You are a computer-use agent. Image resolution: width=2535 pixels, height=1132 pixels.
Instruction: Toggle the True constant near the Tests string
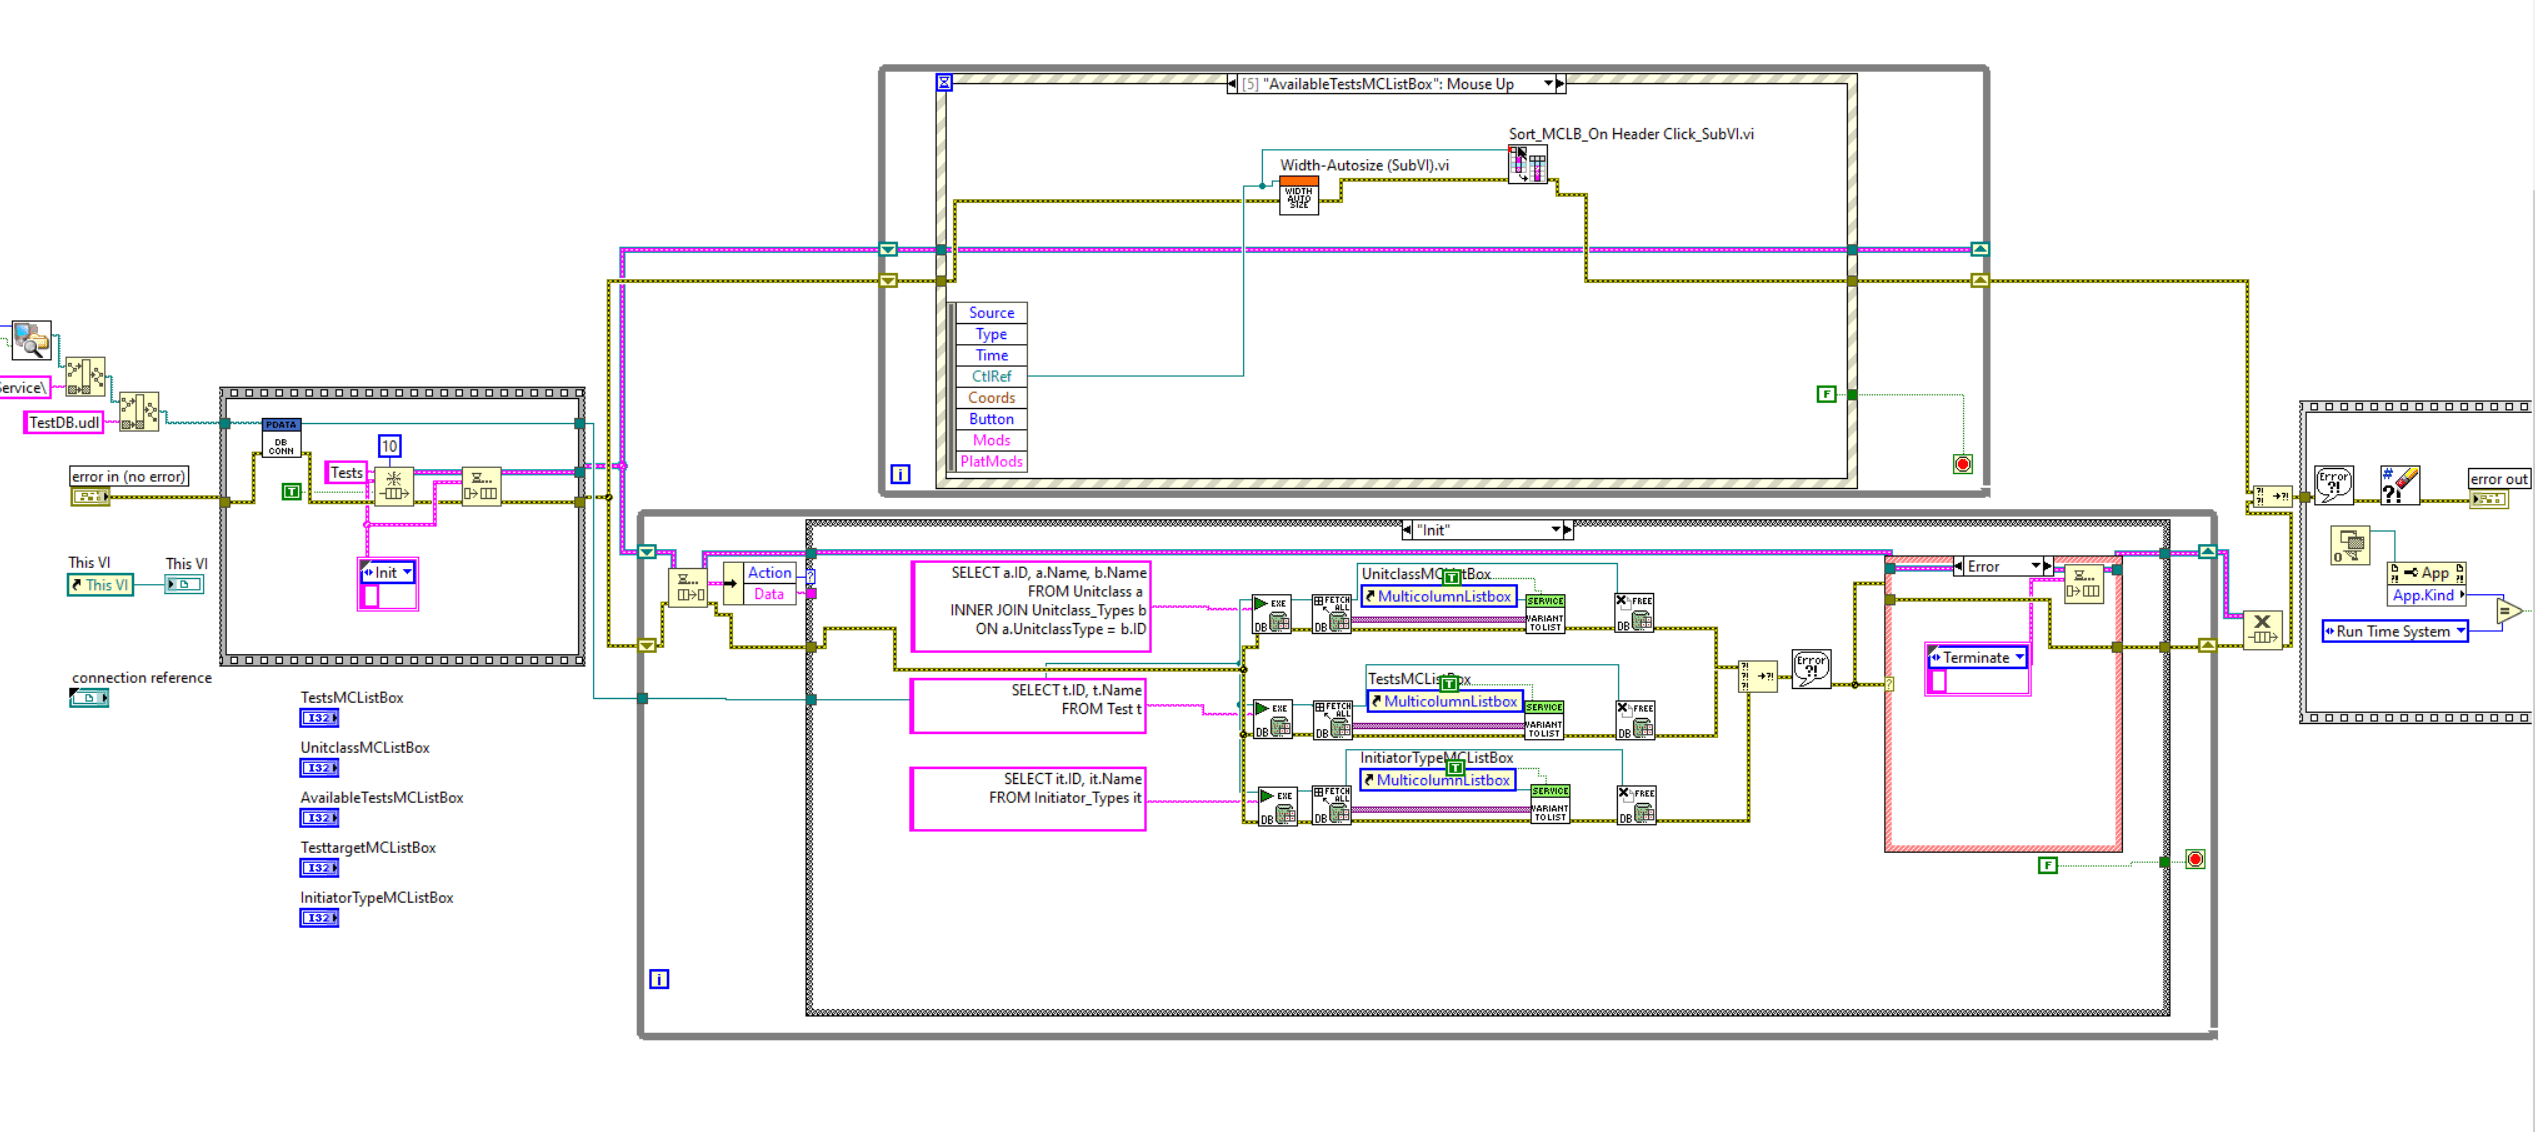pos(292,491)
